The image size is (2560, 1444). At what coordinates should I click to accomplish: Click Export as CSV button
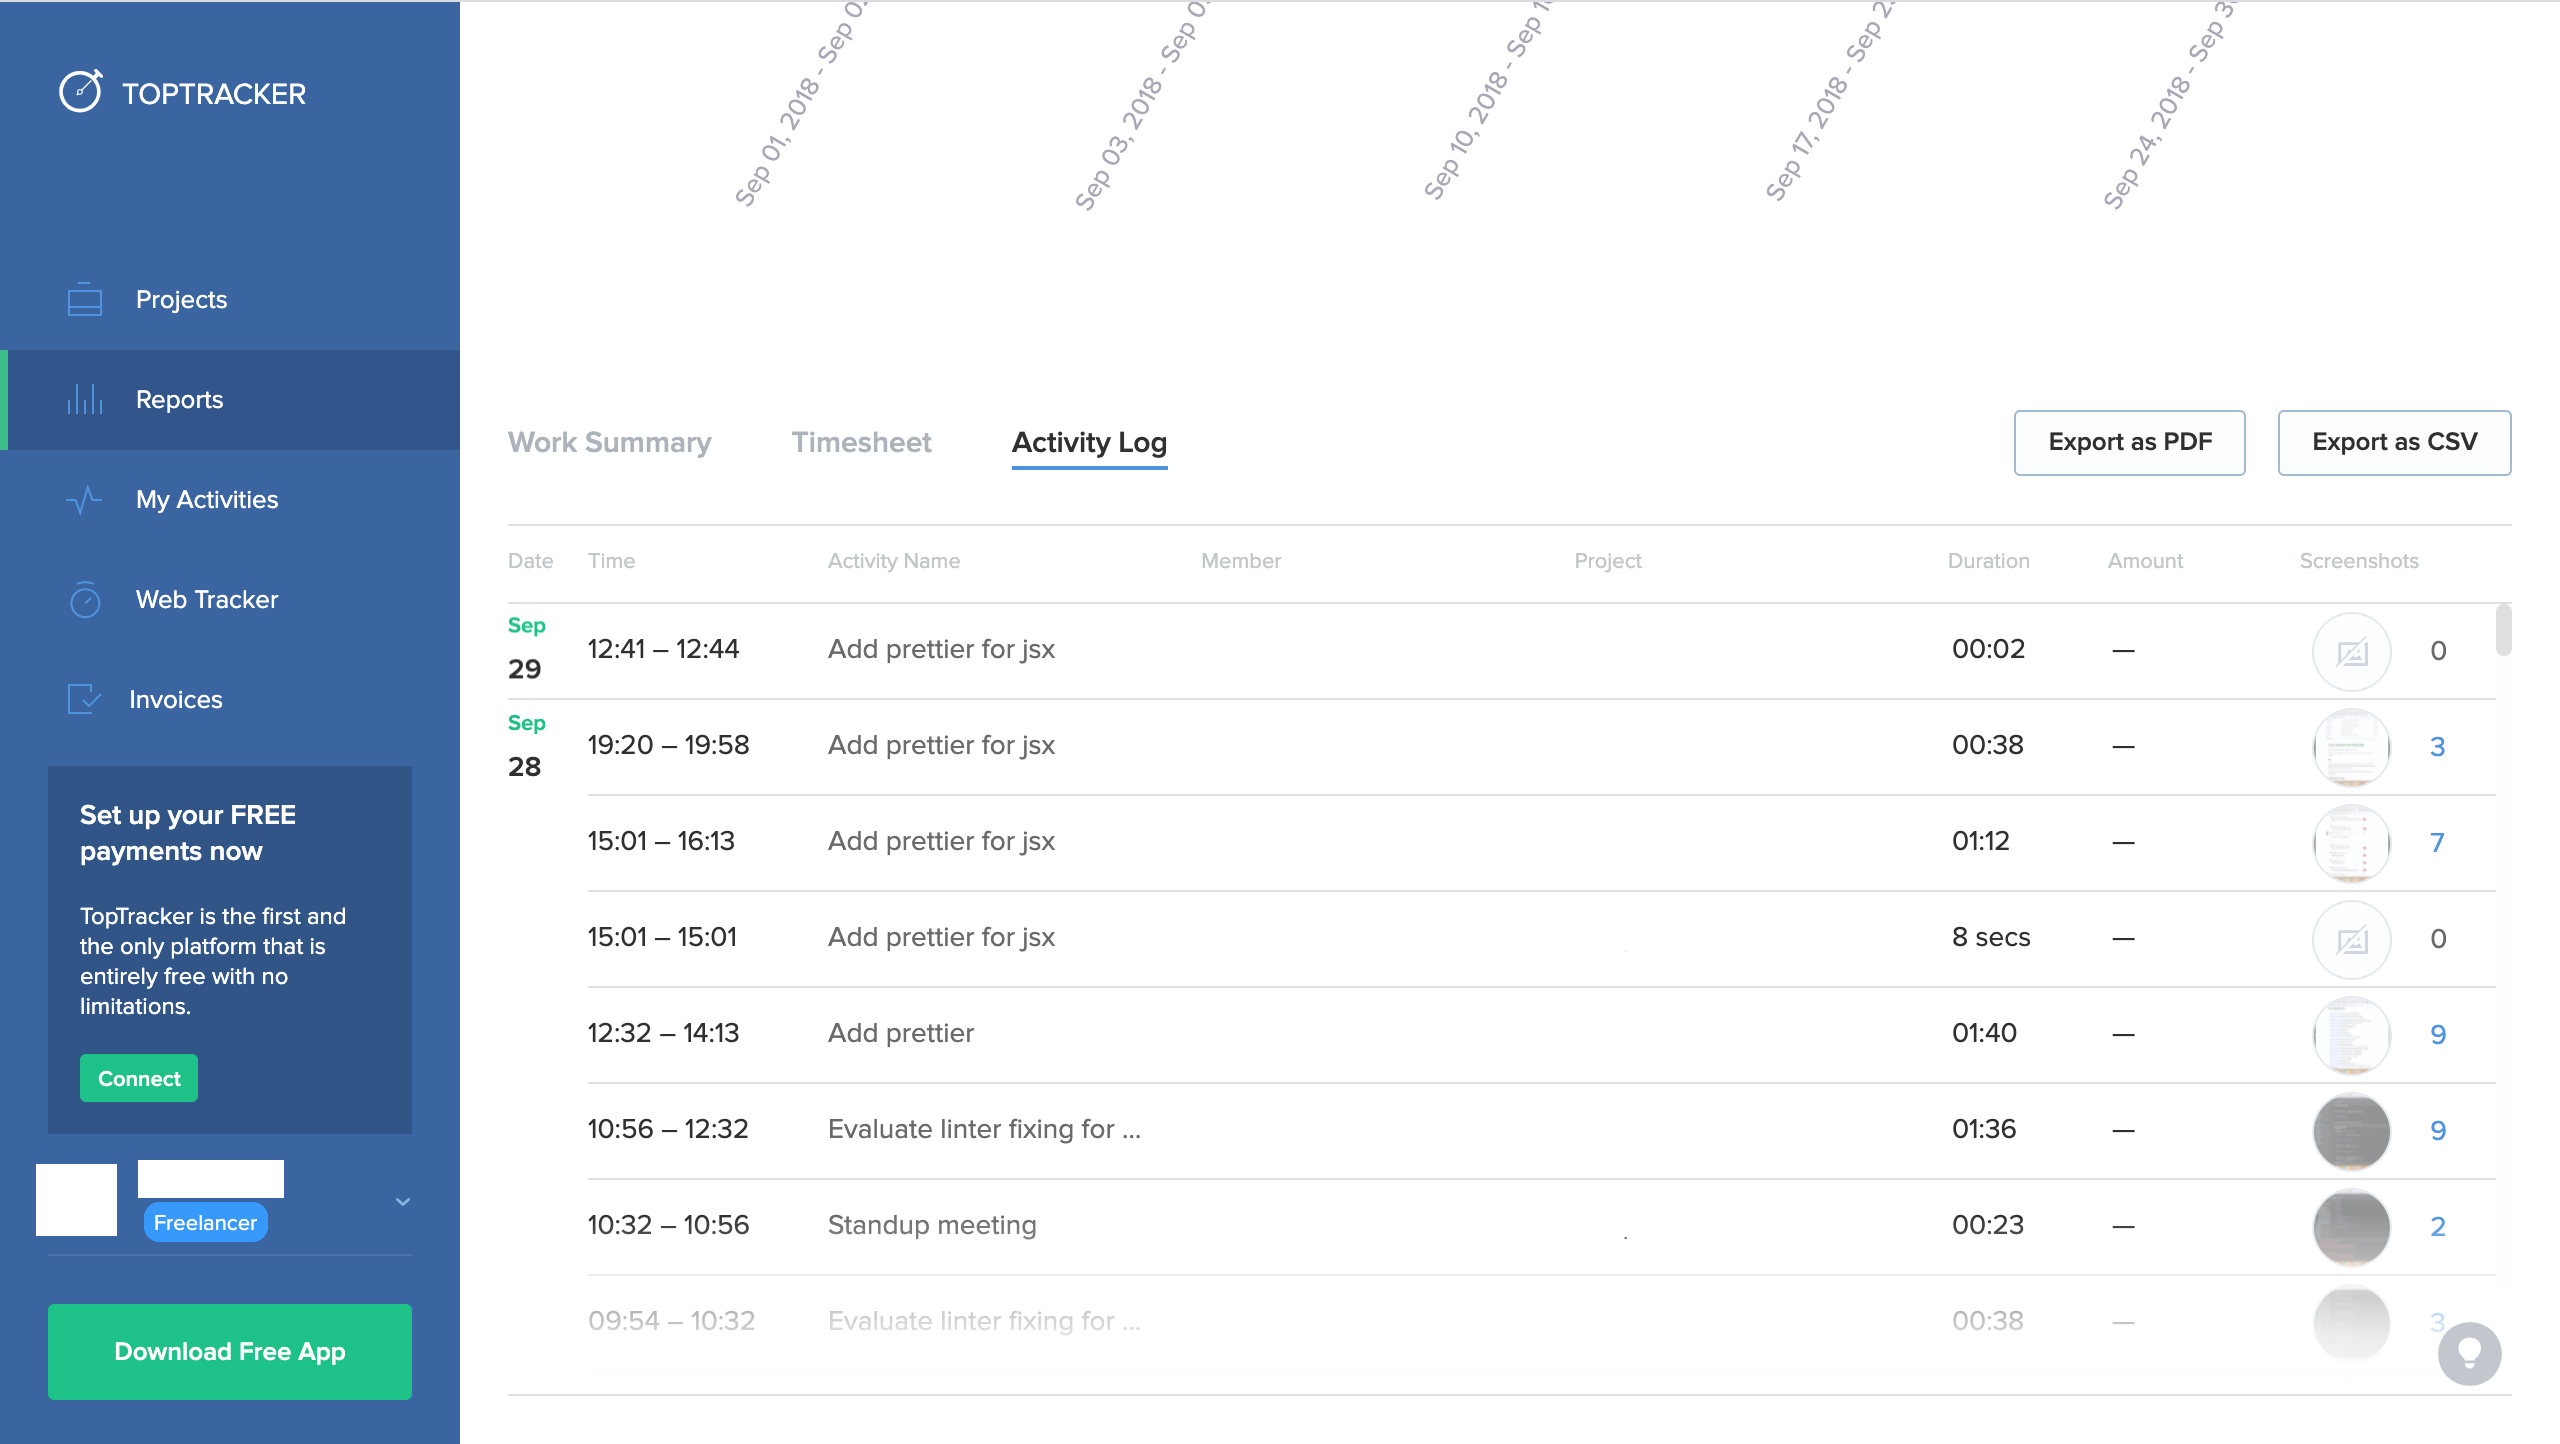[2395, 441]
